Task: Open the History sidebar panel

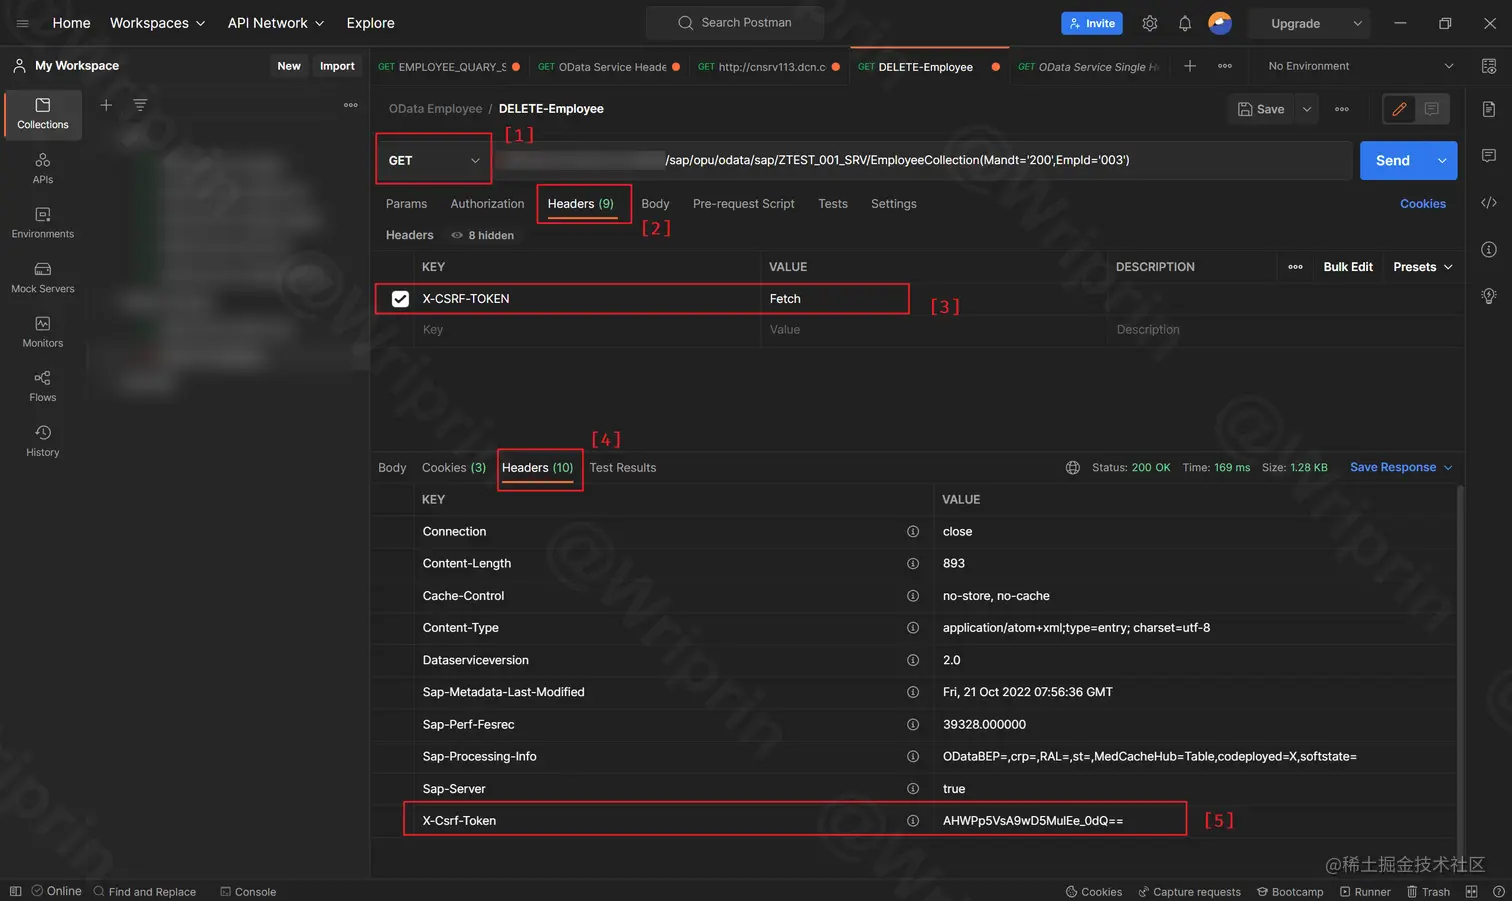Action: pyautogui.click(x=43, y=441)
